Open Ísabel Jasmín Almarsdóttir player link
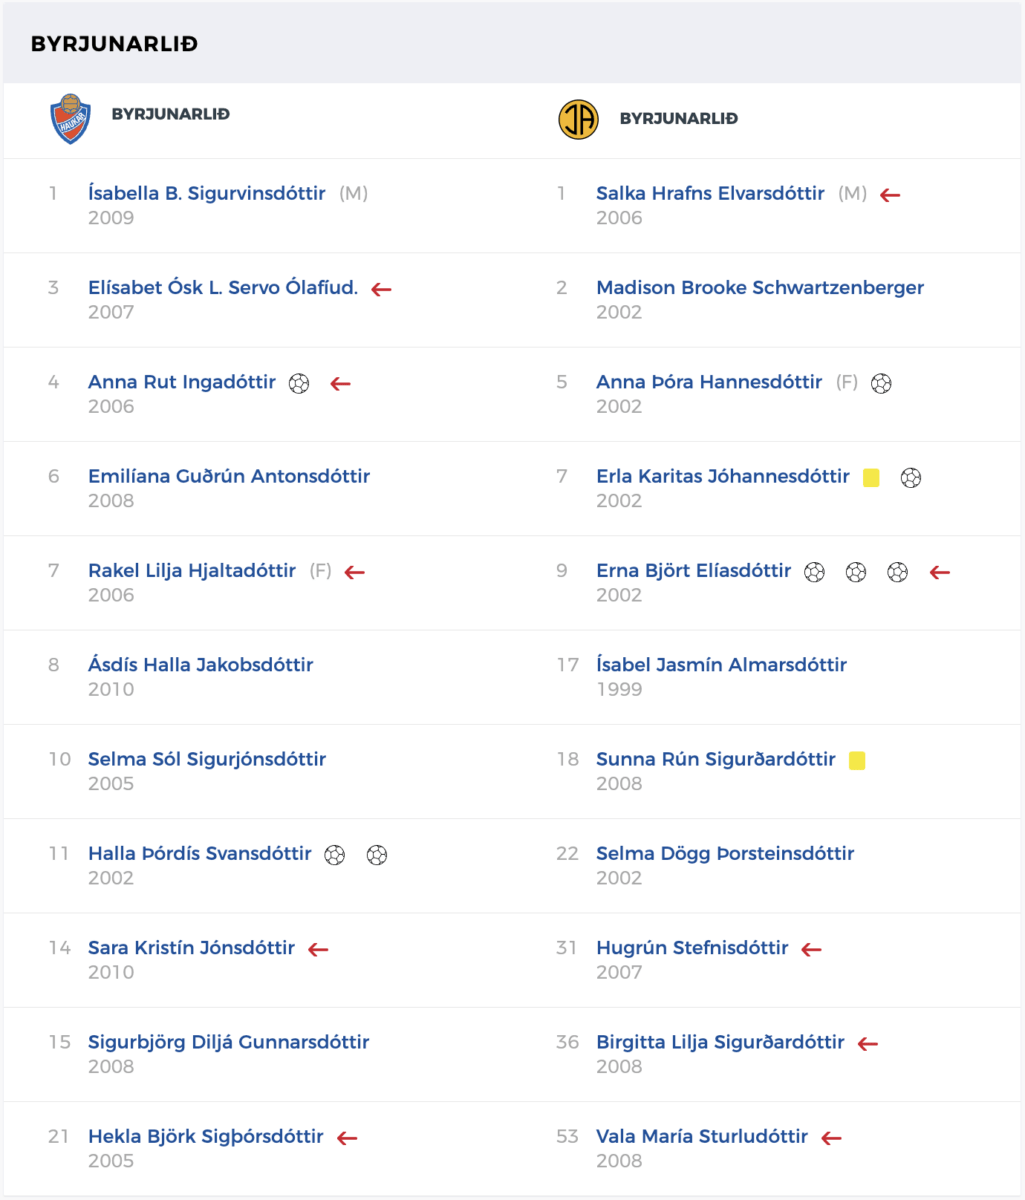 (721, 665)
